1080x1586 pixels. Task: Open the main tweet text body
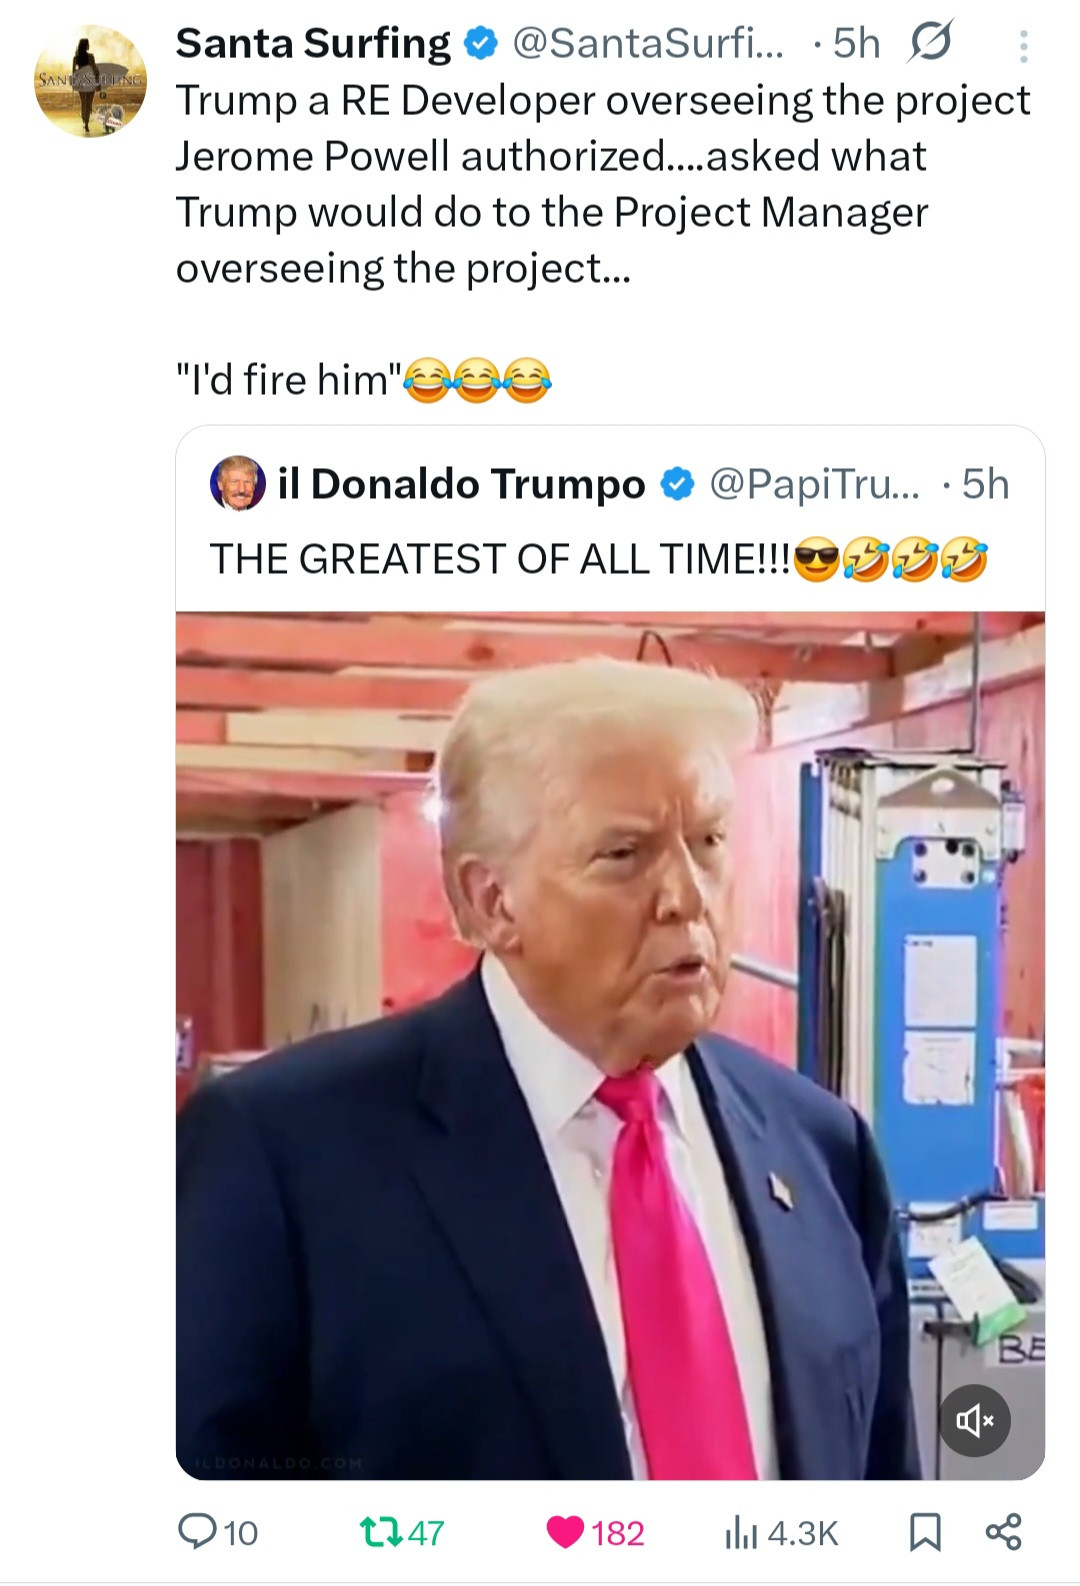[x=600, y=184]
